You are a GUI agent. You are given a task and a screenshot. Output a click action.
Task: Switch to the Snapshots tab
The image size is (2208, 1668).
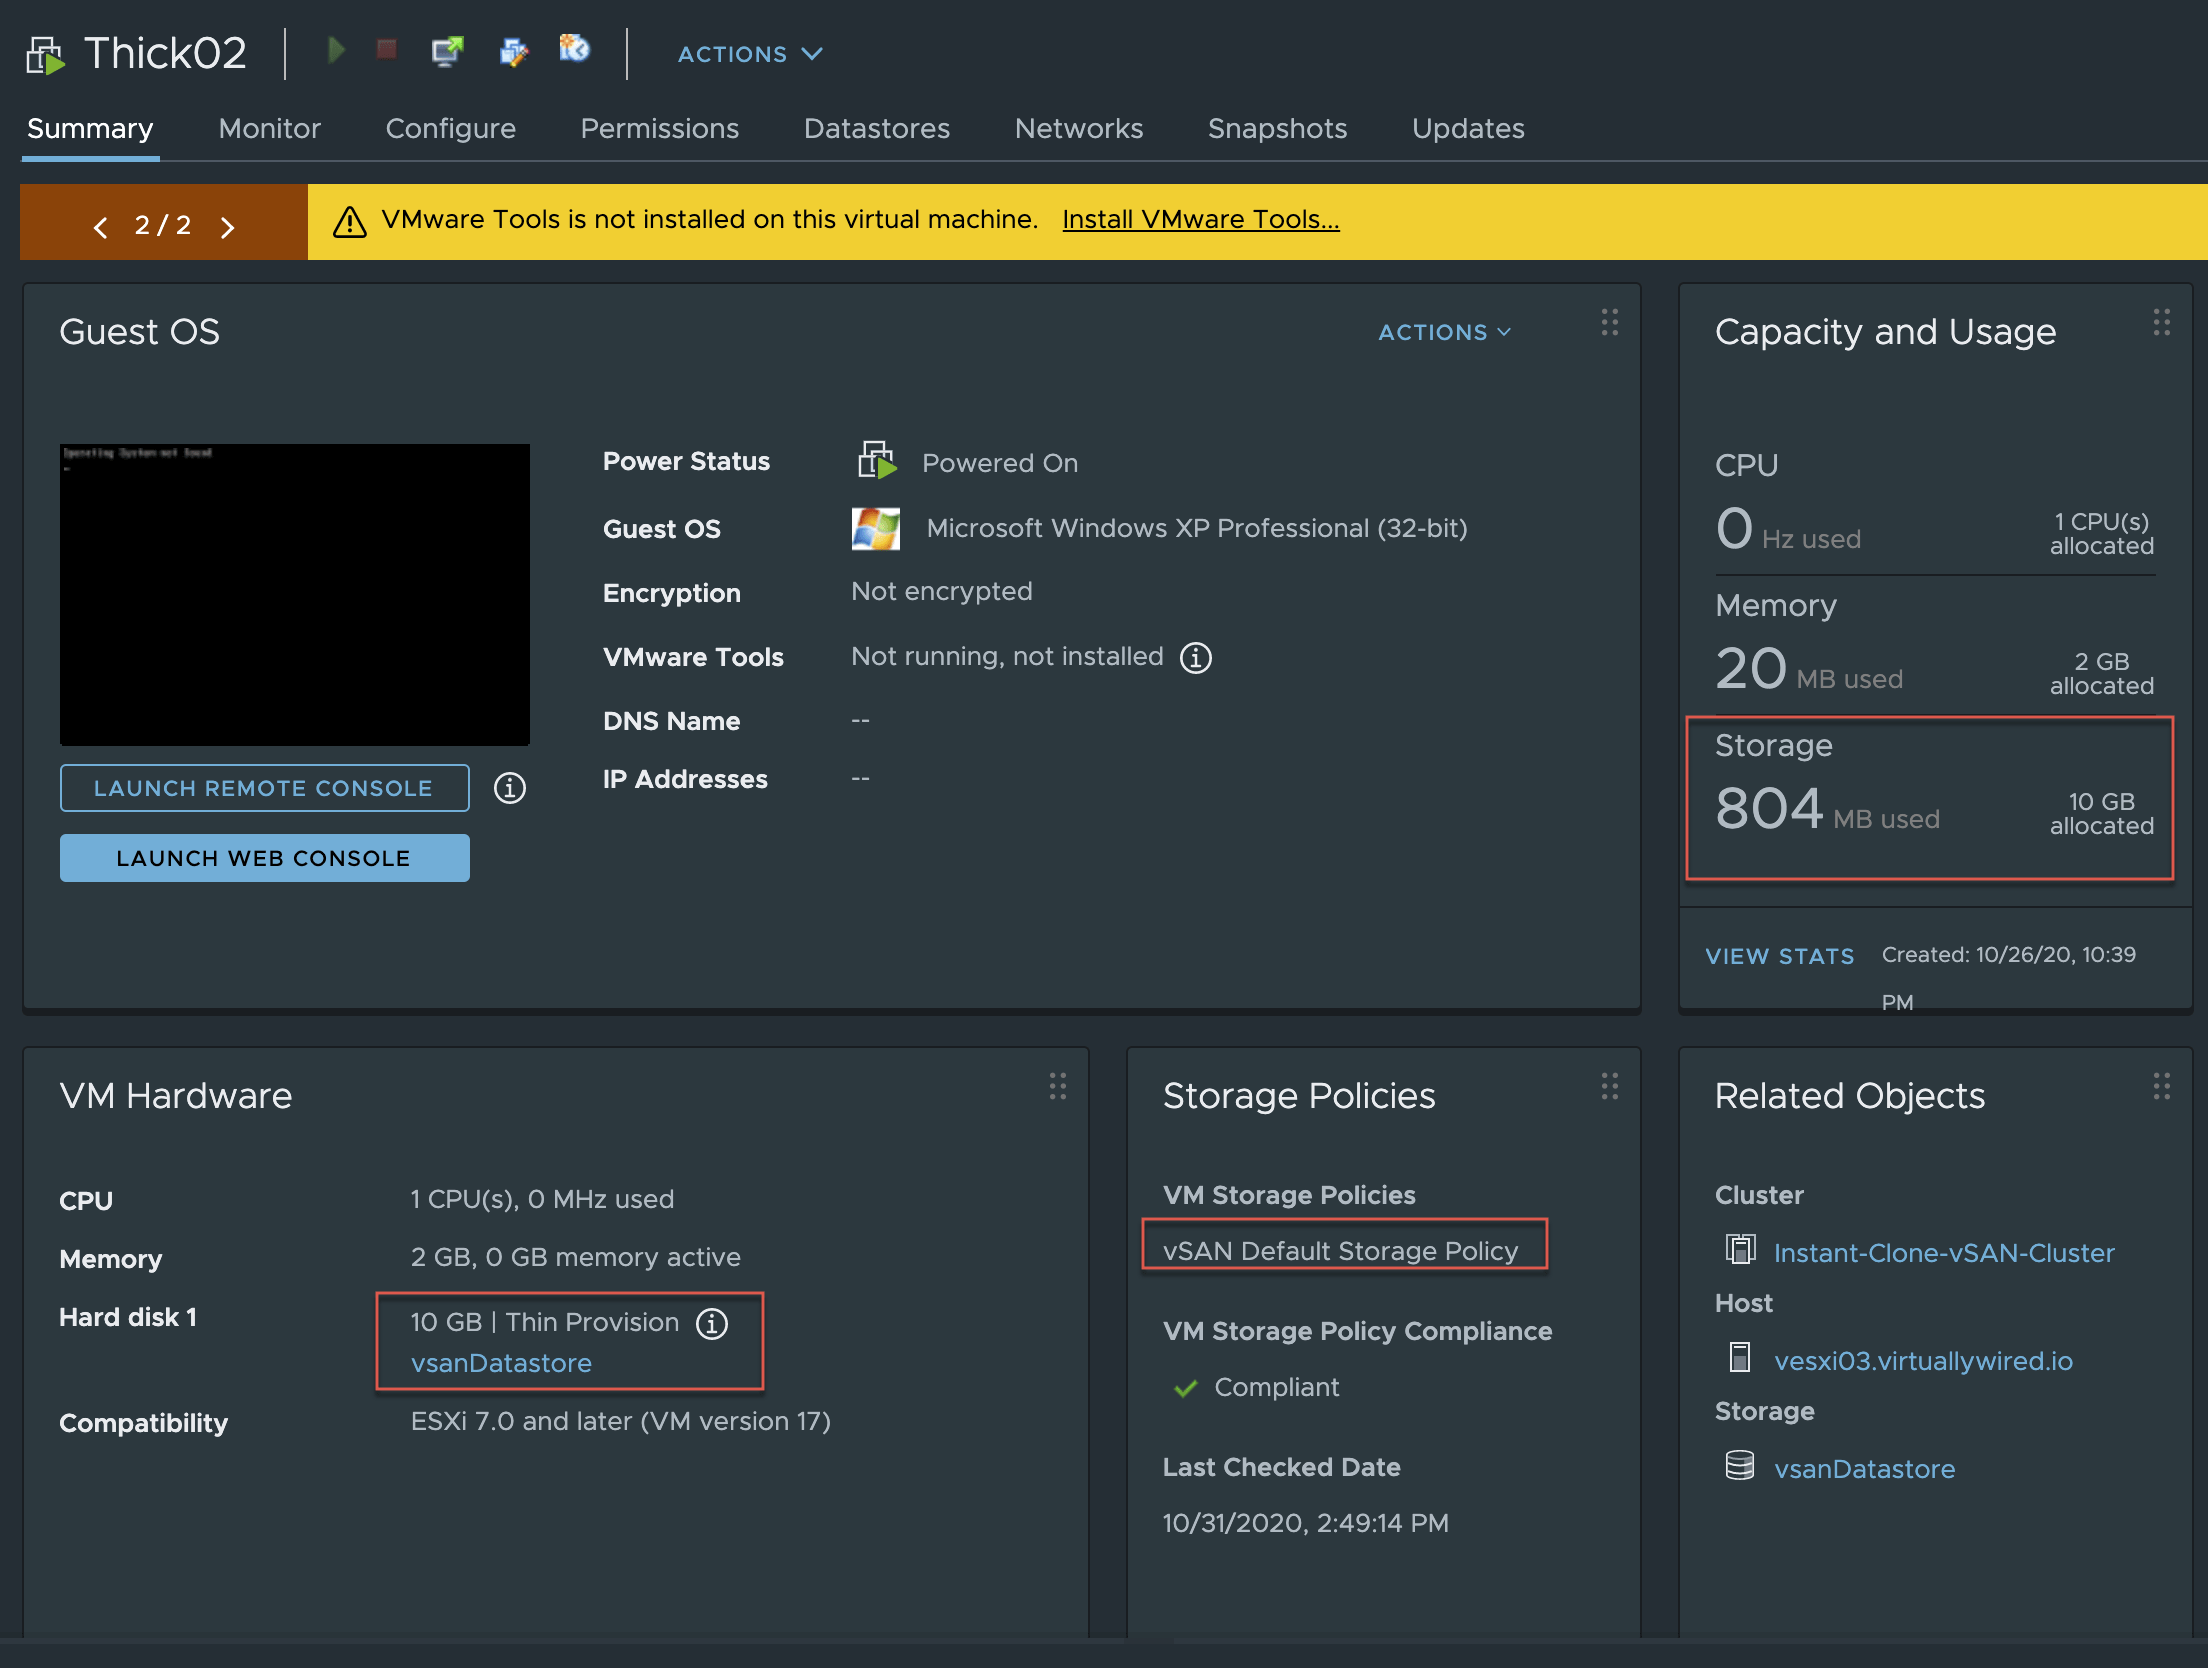pos(1277,129)
